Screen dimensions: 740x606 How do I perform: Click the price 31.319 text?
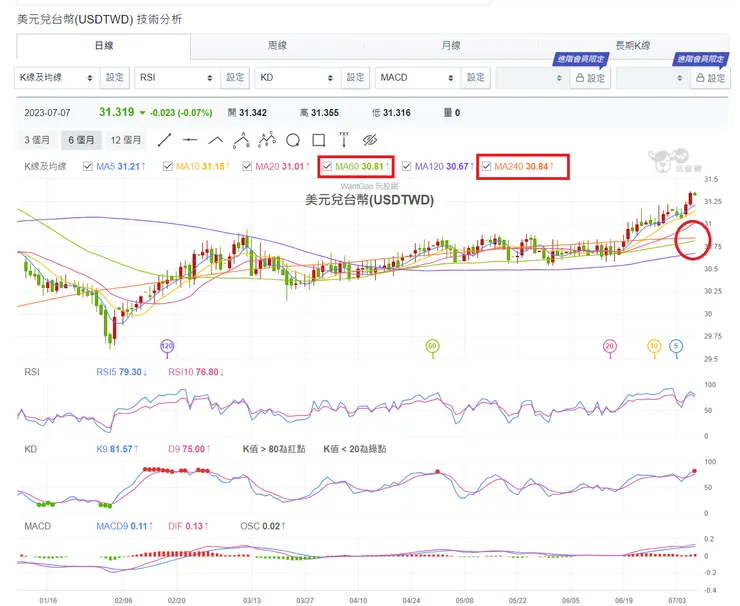tap(117, 112)
